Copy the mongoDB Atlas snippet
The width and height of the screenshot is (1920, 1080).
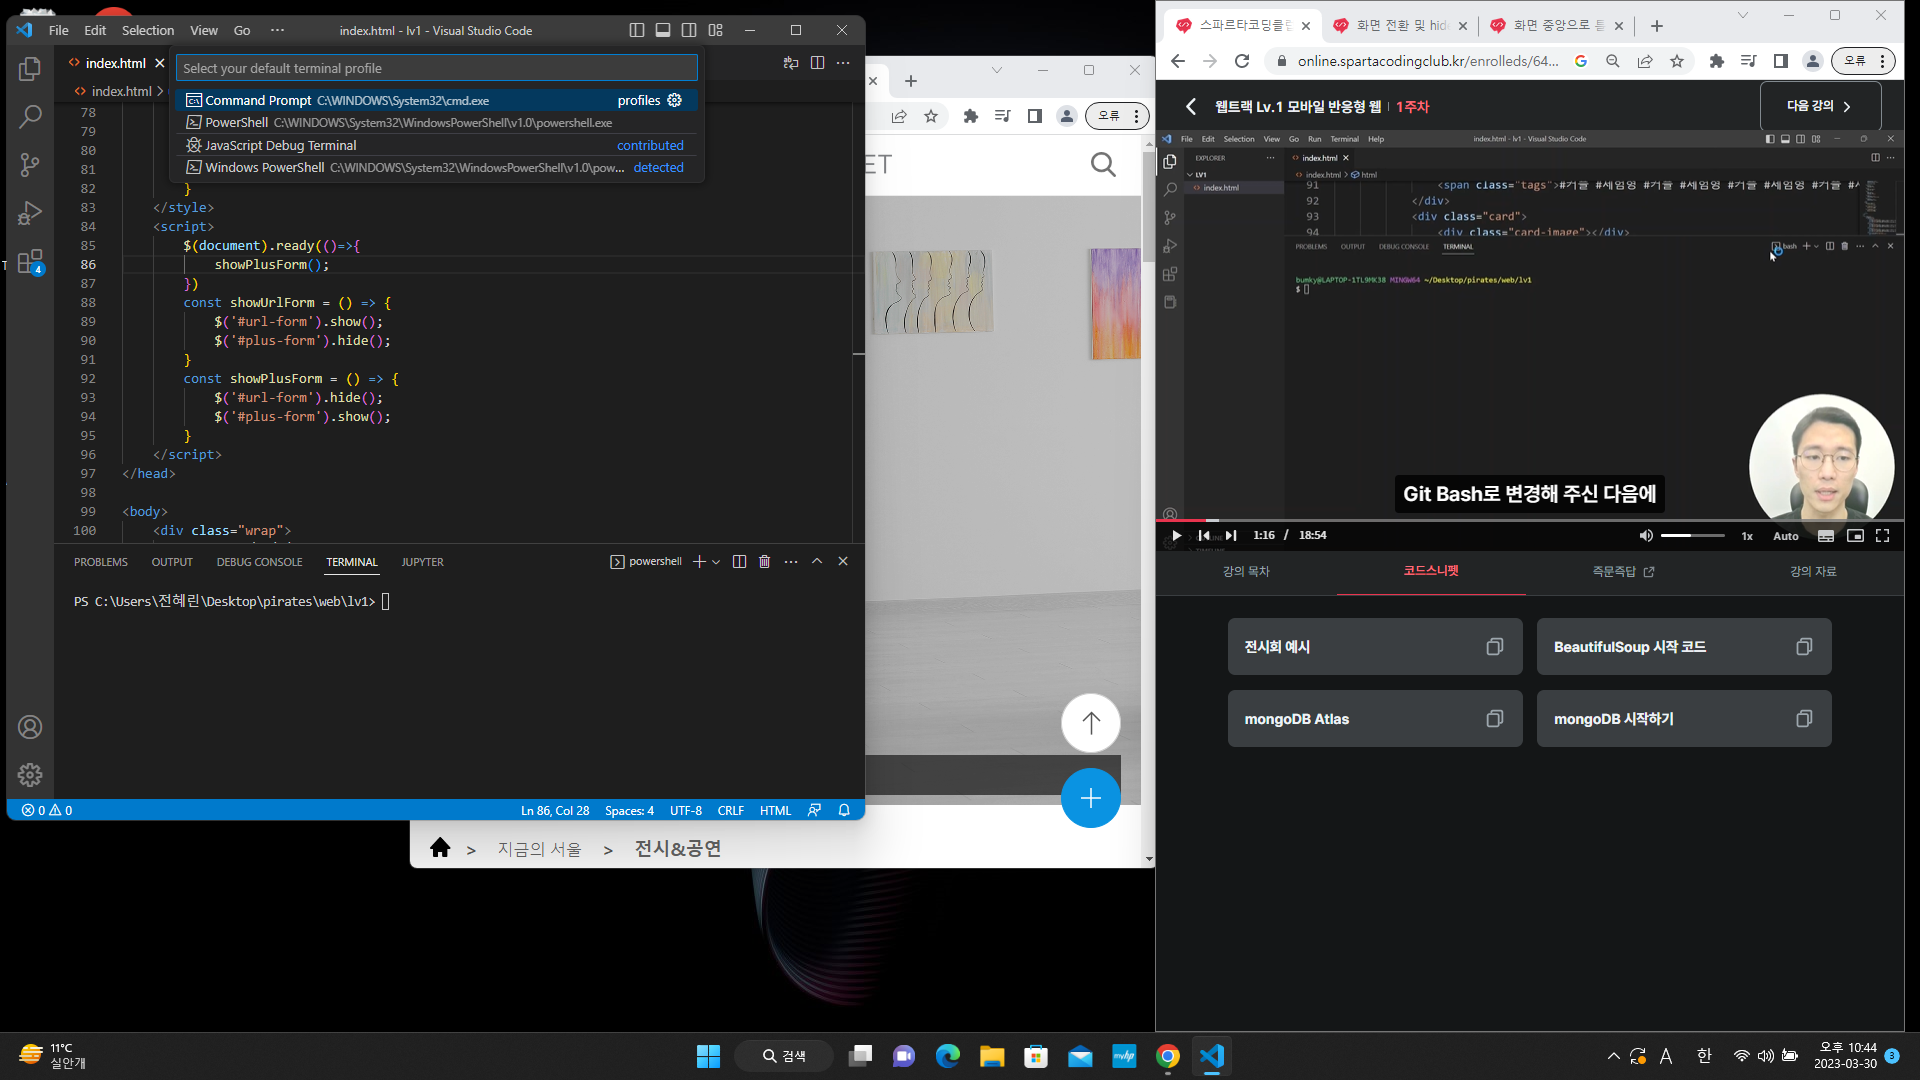(1495, 719)
